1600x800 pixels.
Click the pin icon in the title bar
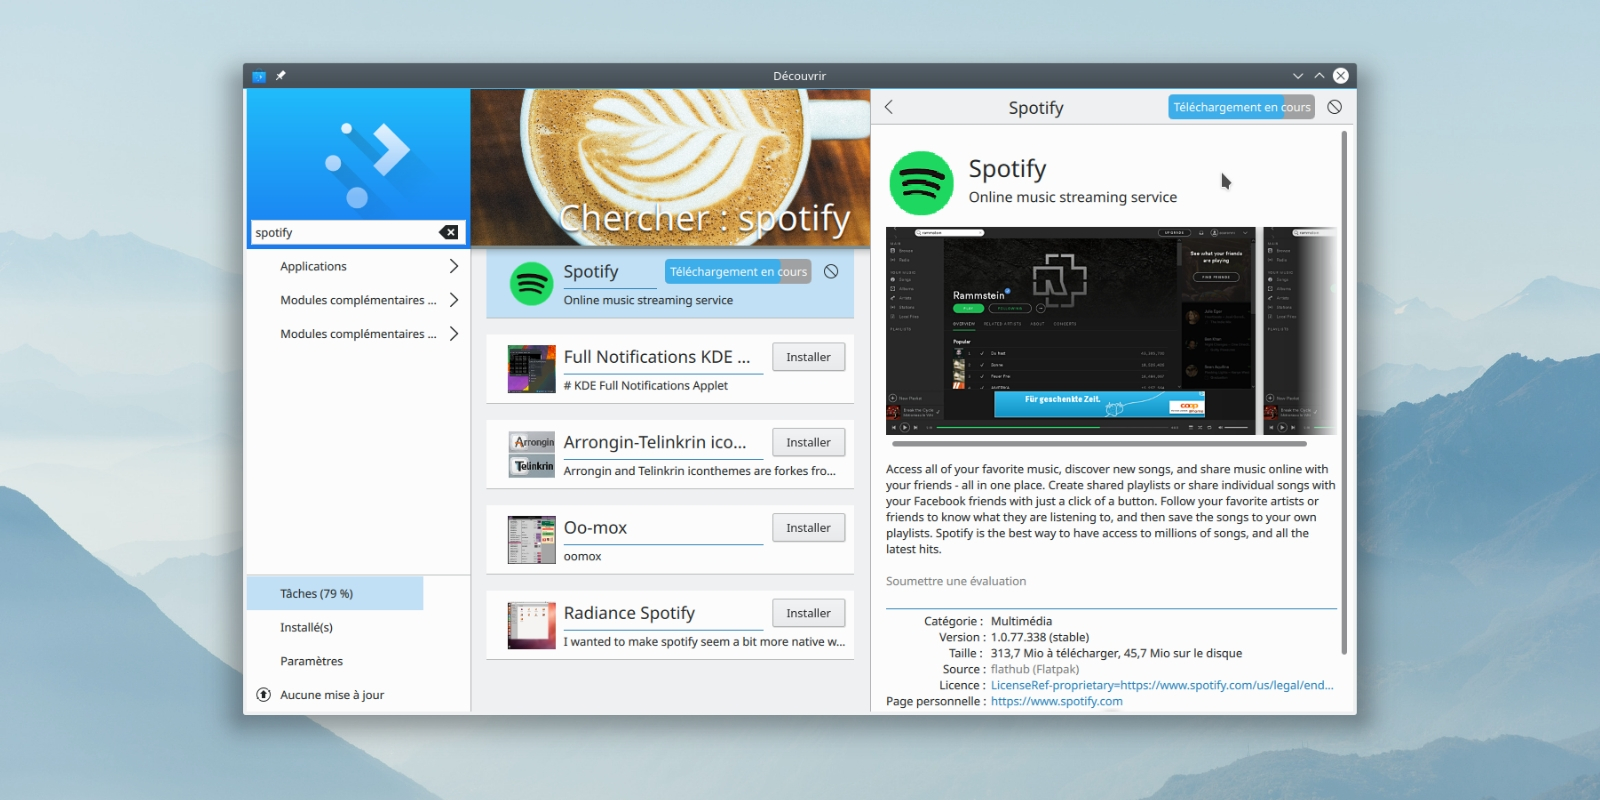tap(281, 76)
